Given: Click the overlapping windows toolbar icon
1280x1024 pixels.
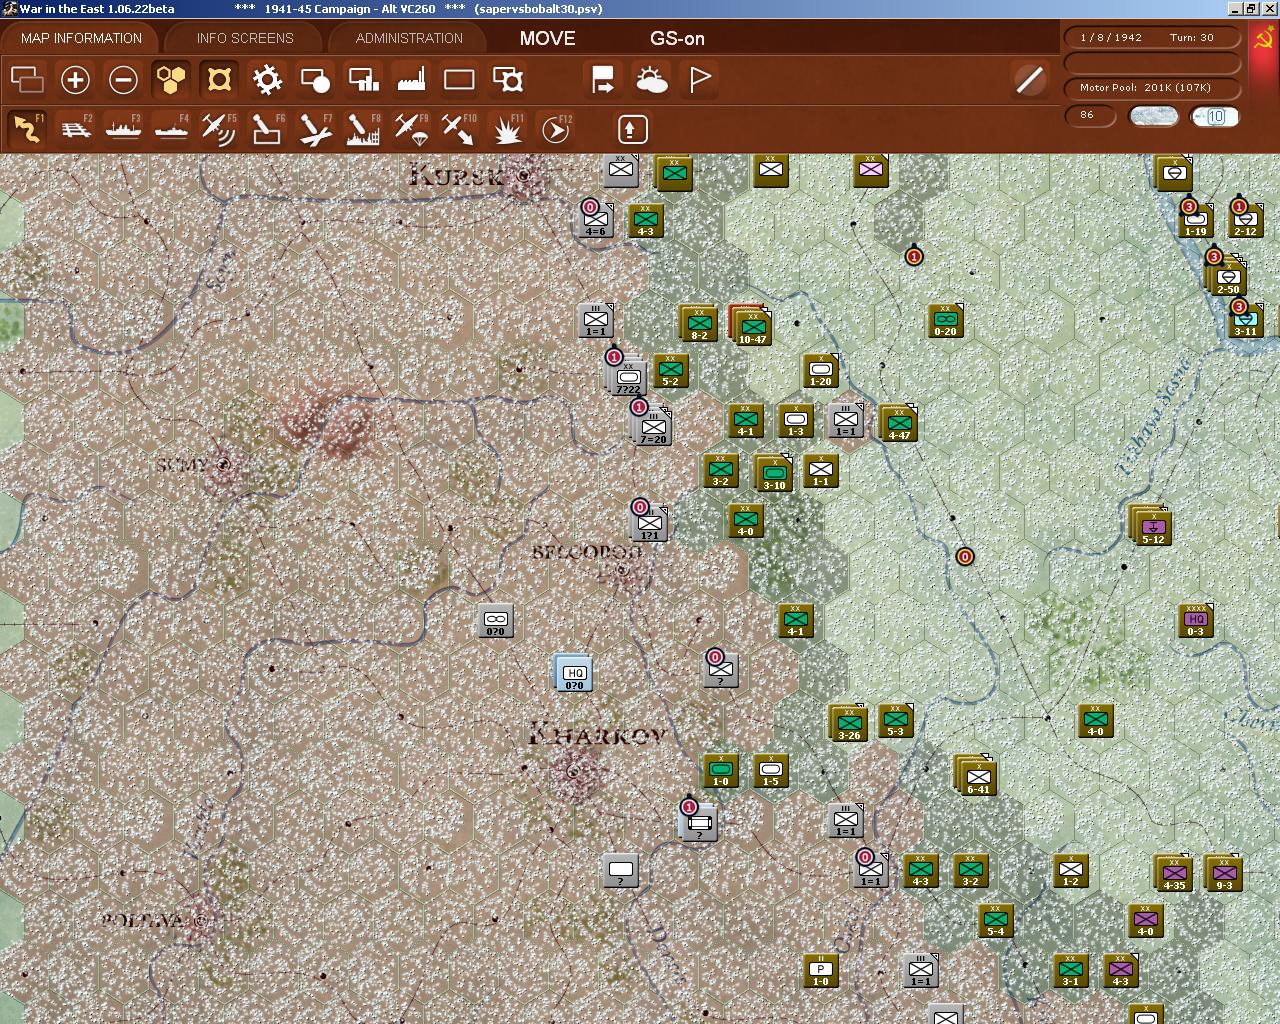Looking at the screenshot, I should (27, 79).
